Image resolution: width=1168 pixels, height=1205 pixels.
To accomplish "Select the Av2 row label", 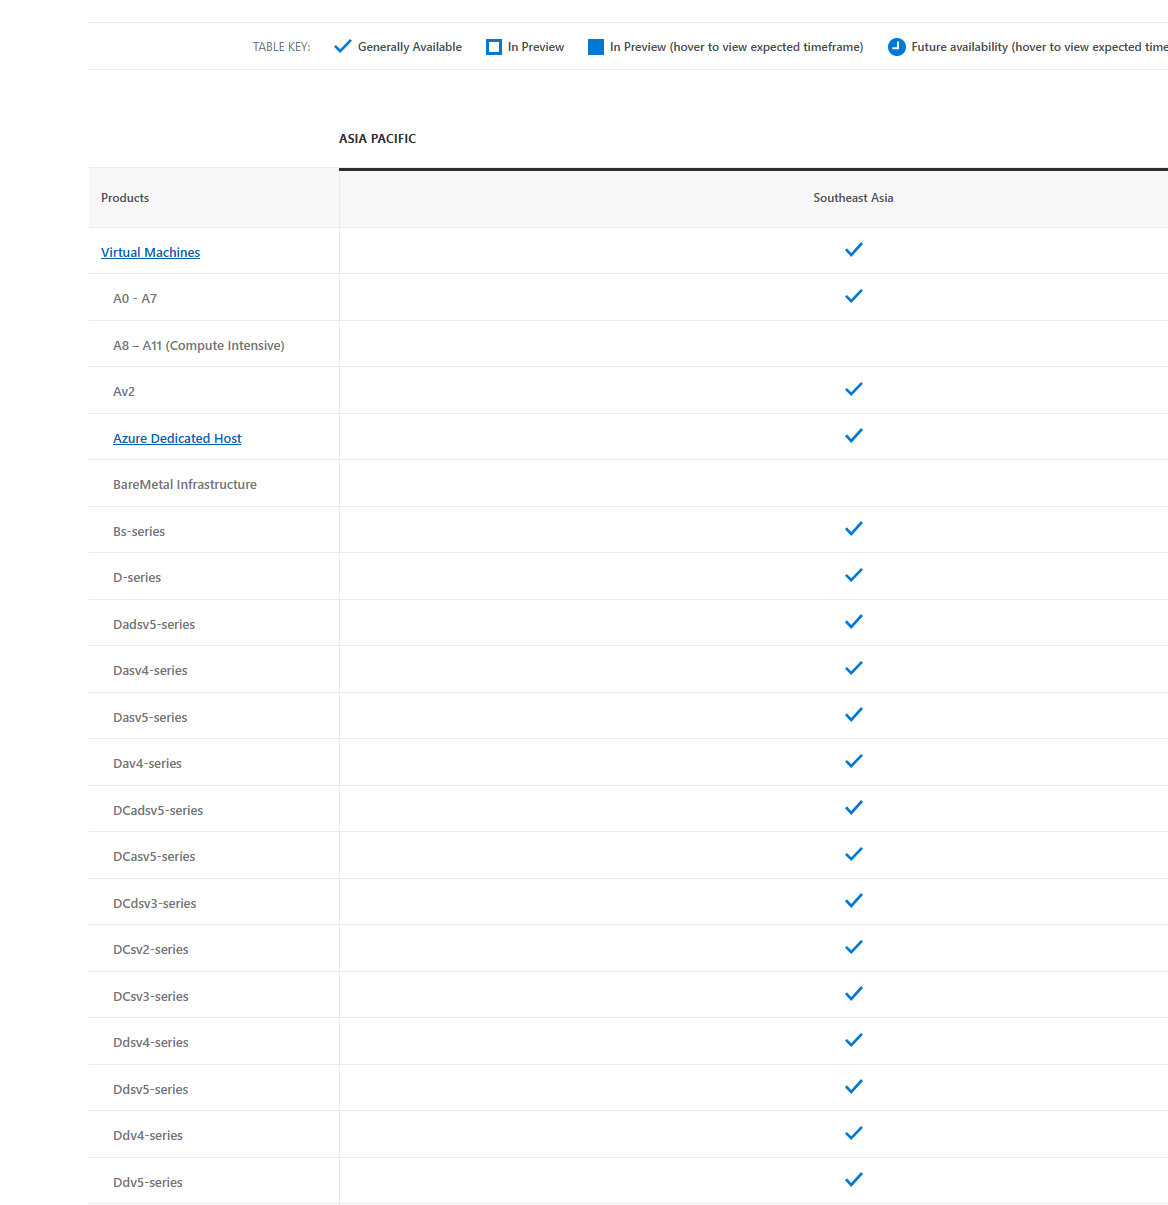I will (124, 392).
